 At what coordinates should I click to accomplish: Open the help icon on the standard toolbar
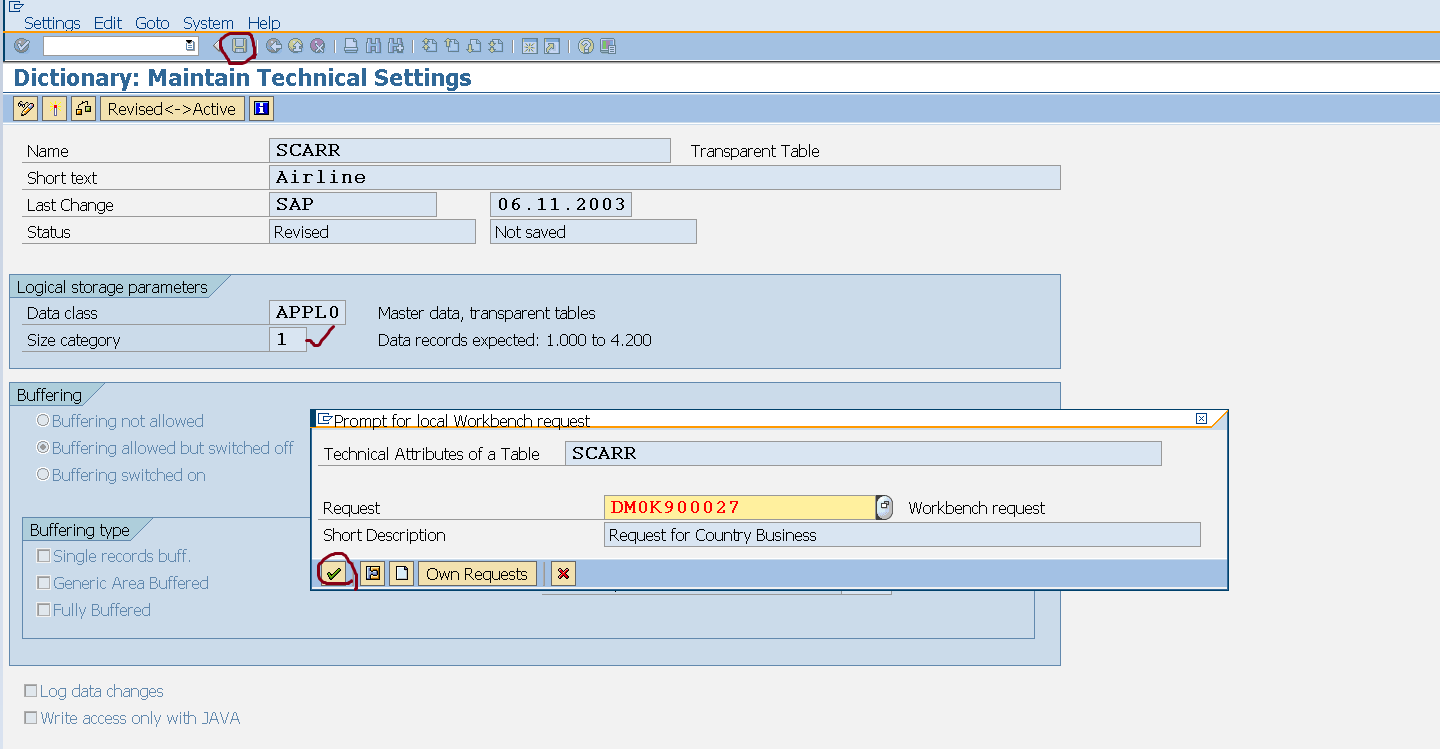pos(586,46)
